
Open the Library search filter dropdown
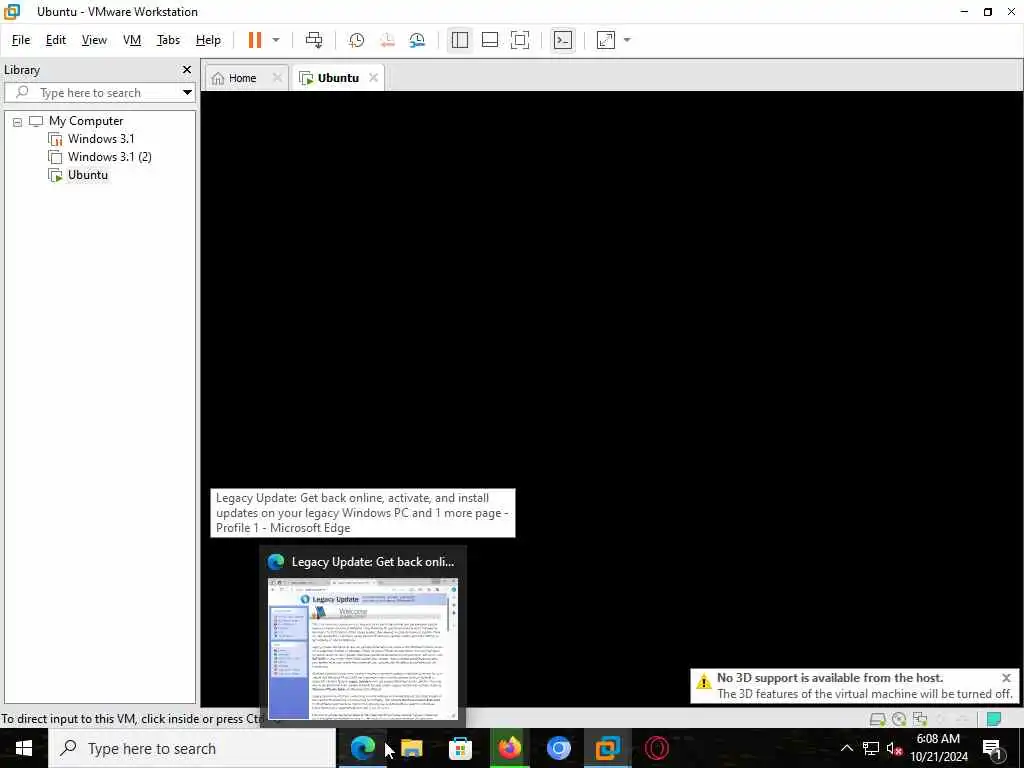[187, 93]
